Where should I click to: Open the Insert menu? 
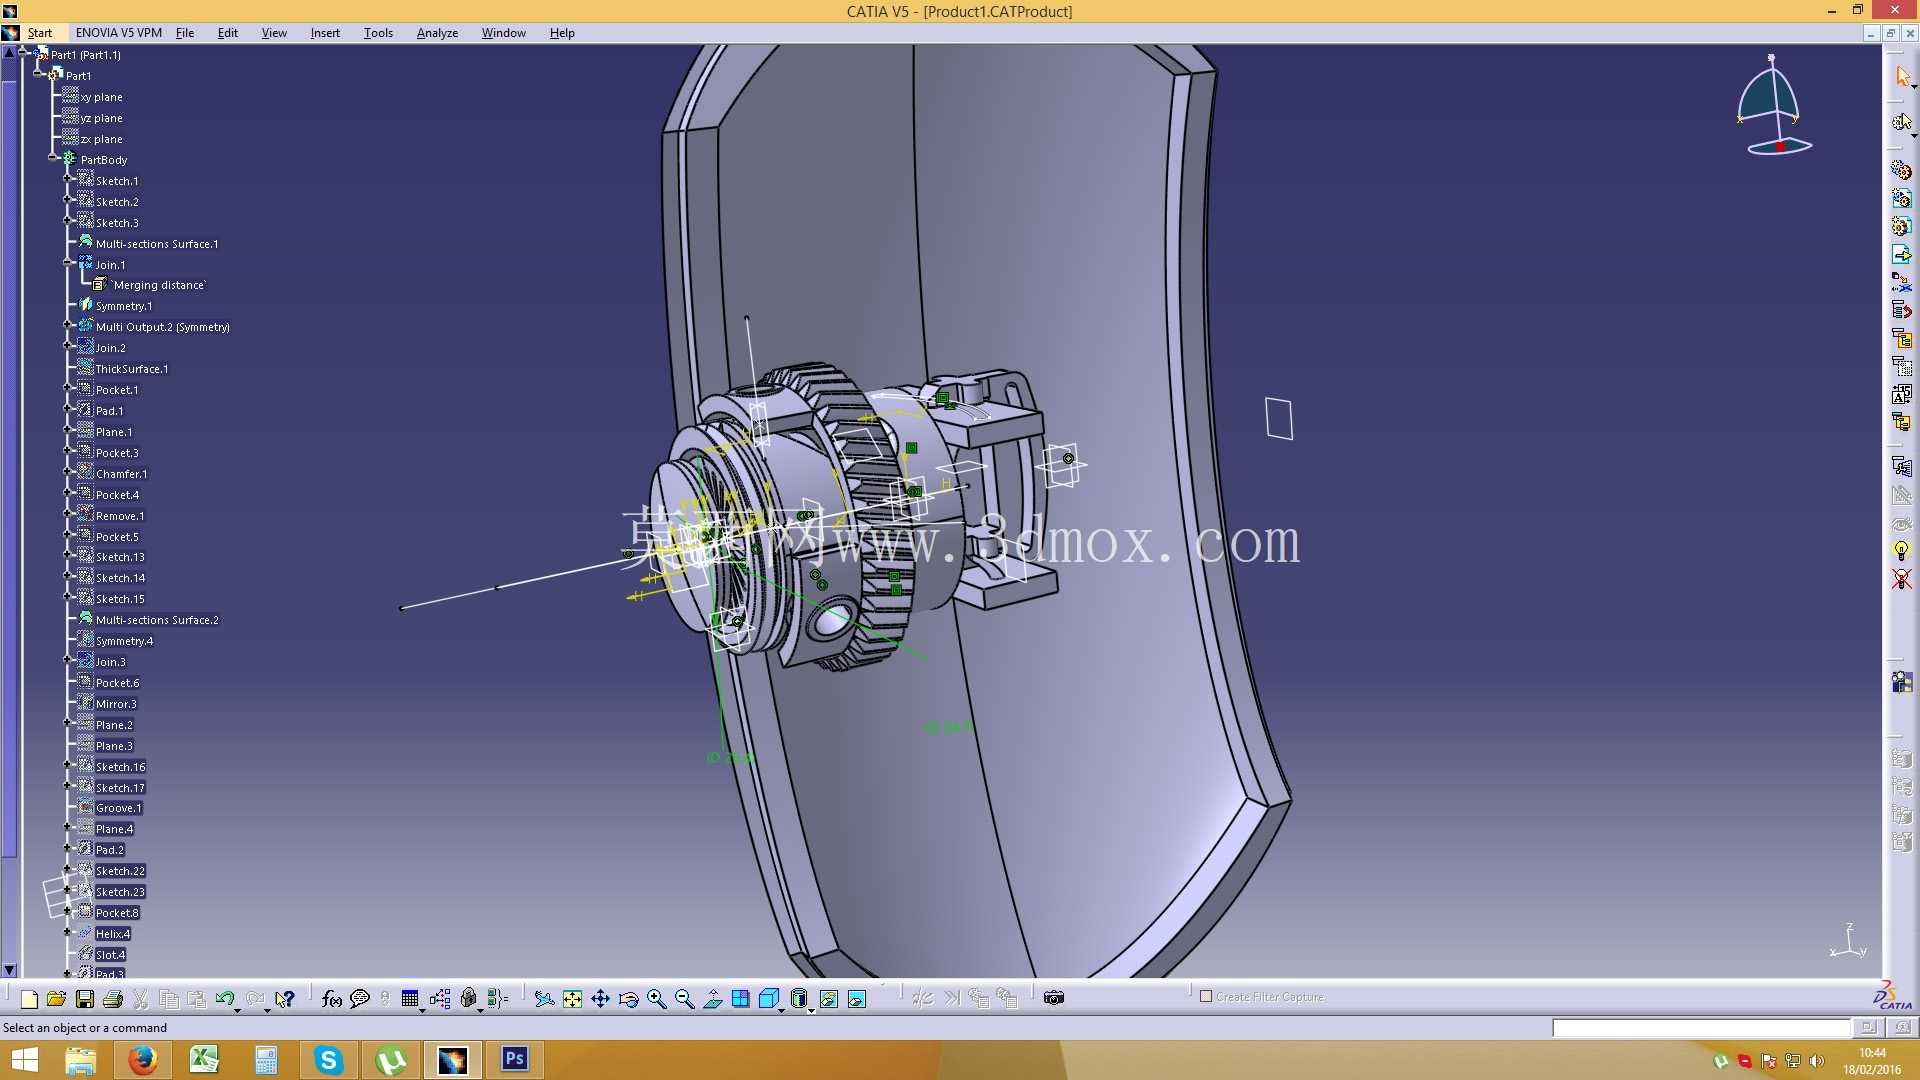pos(325,33)
